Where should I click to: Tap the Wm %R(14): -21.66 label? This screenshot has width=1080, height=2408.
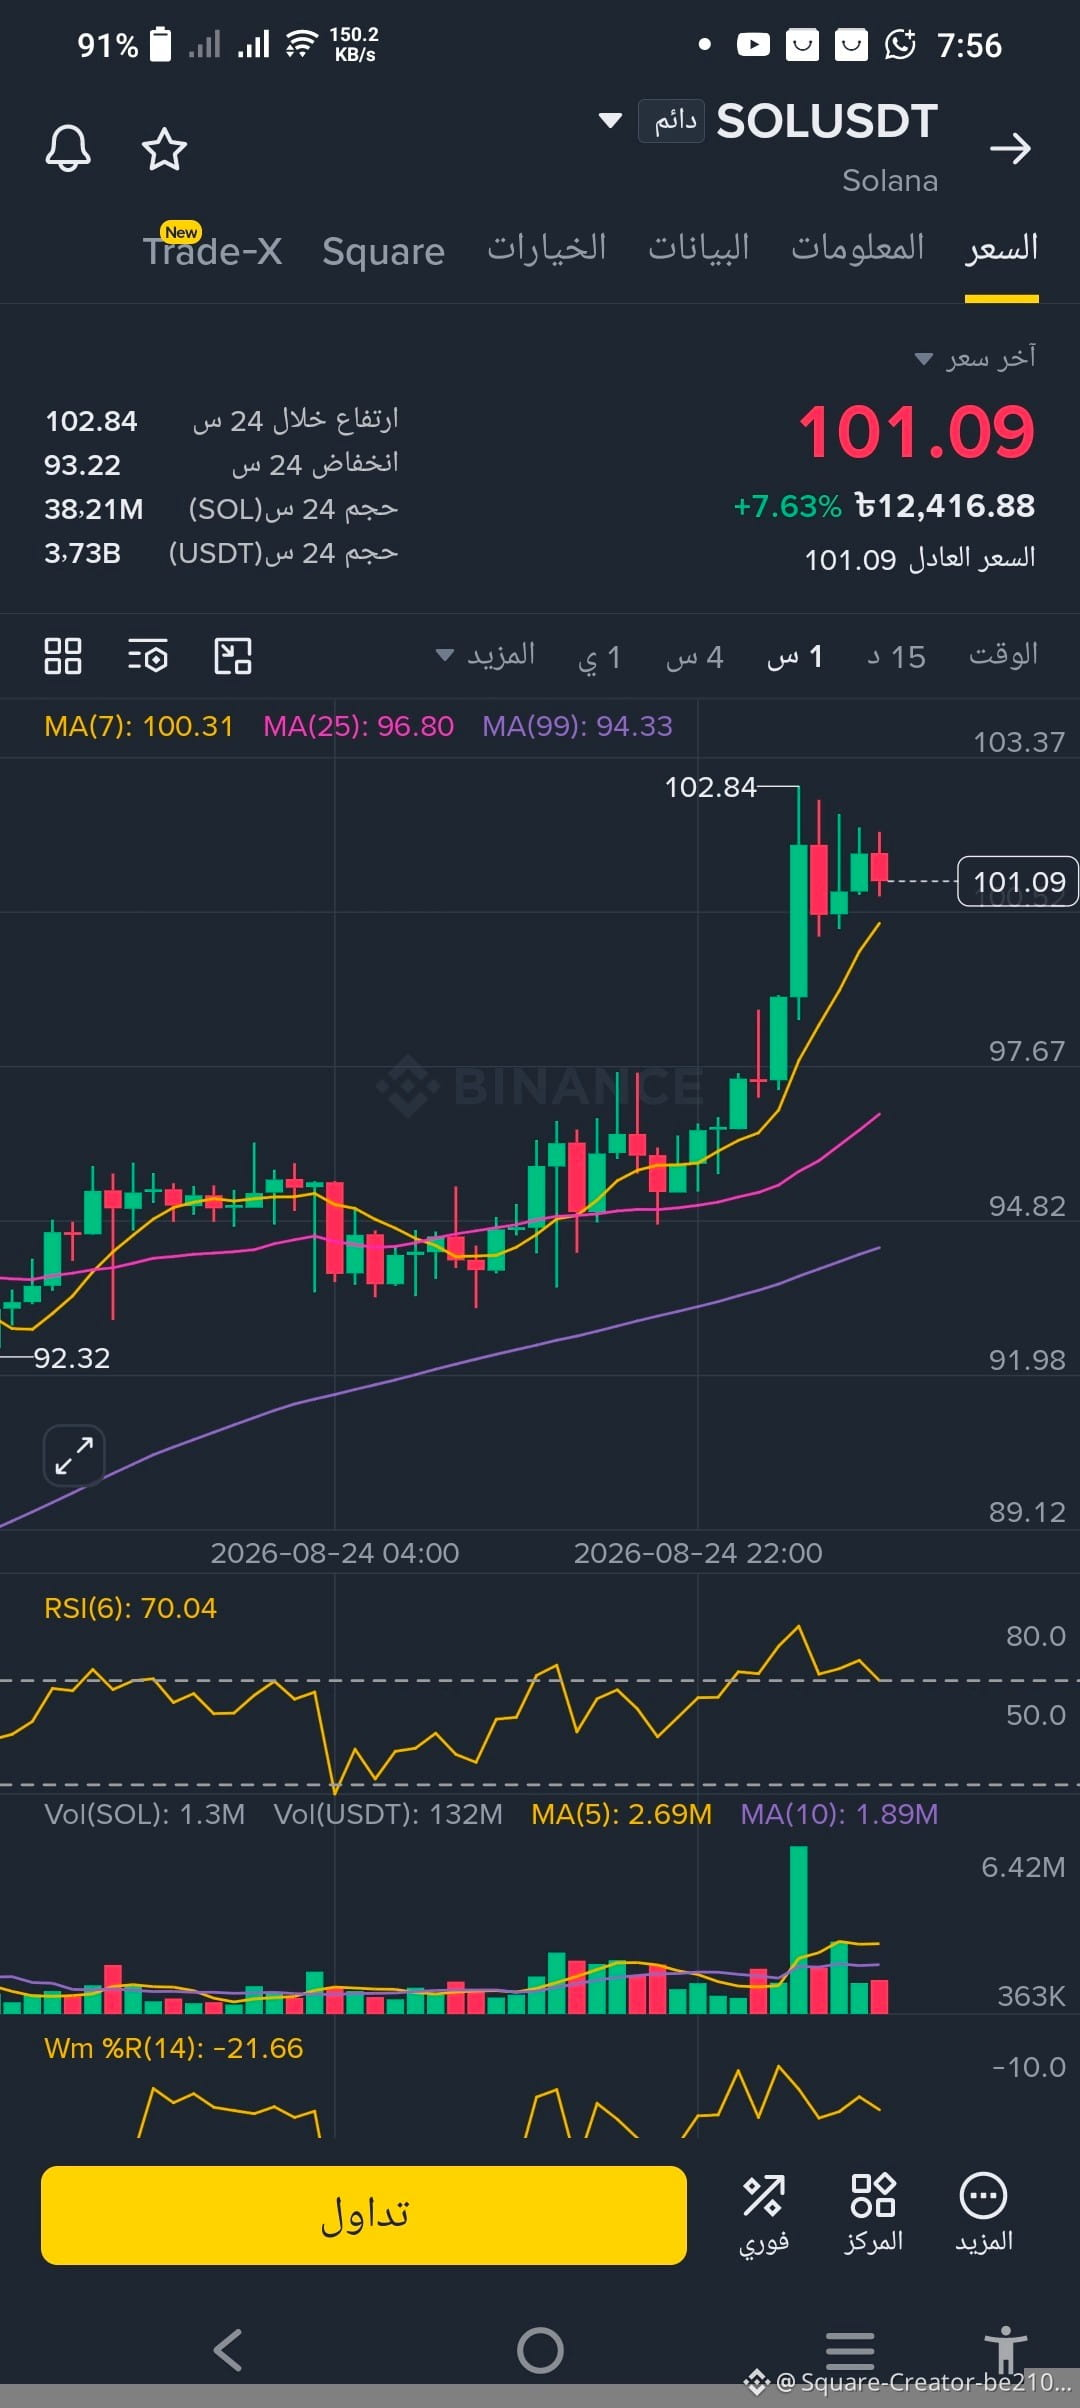173,2048
